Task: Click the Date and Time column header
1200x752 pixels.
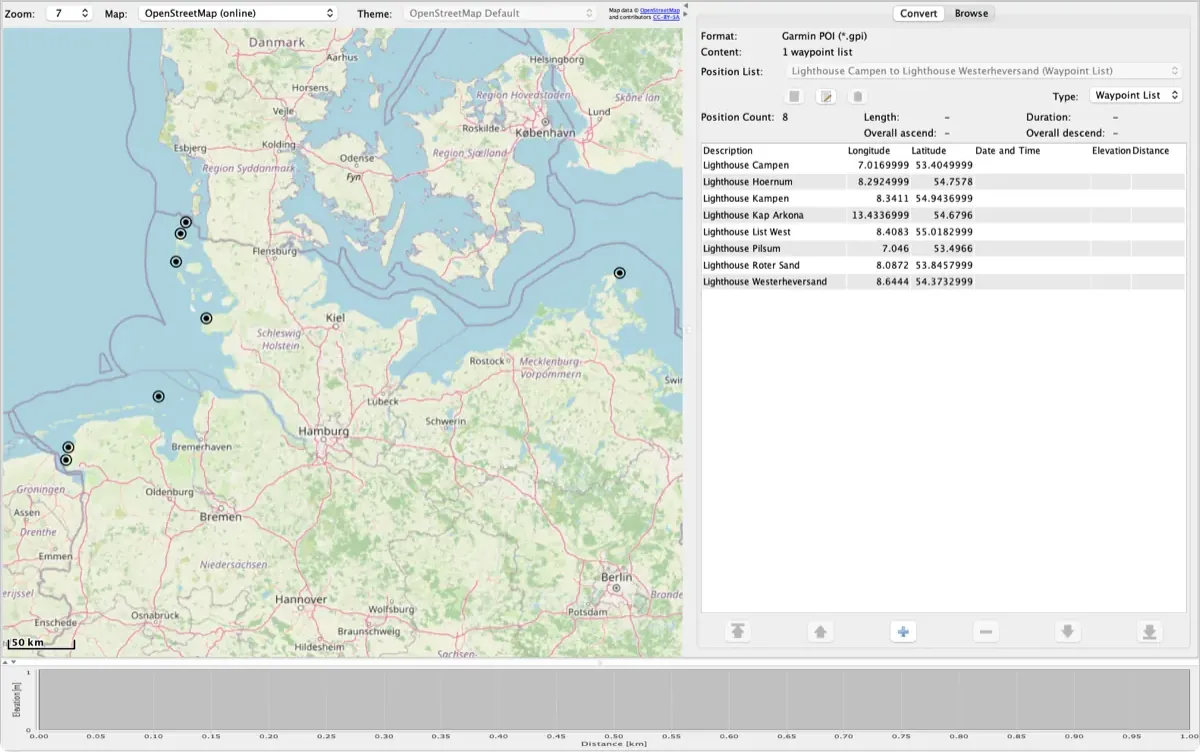Action: pos(1032,151)
